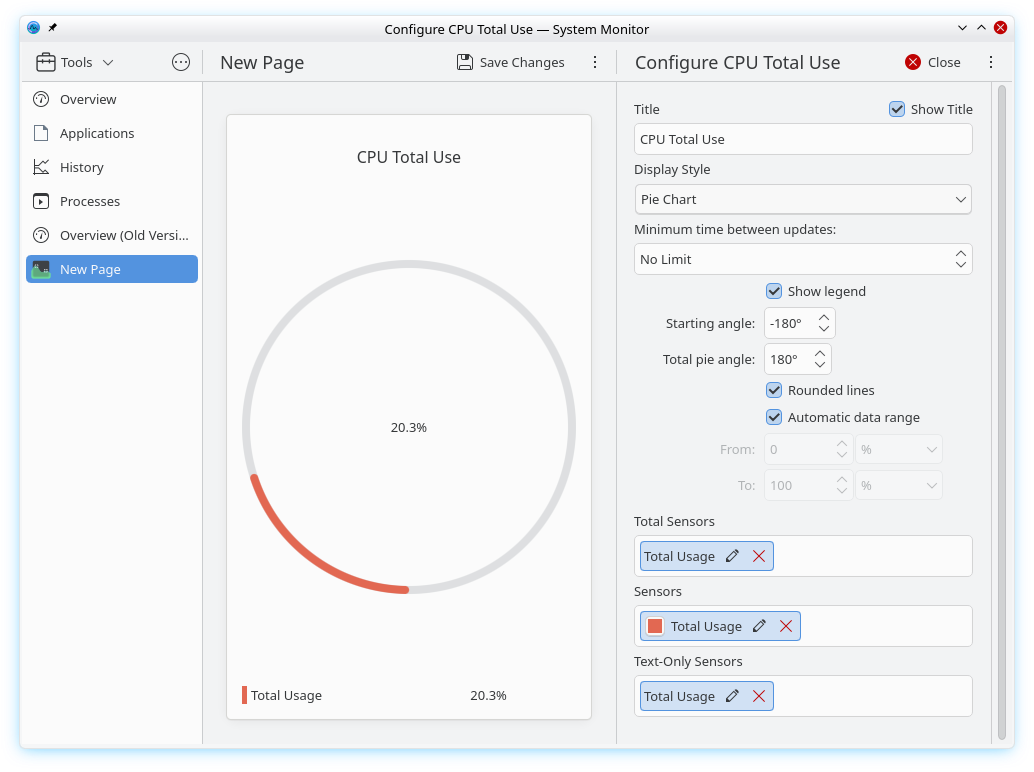
Task: Disable the Show legend checkbox
Action: 774,291
